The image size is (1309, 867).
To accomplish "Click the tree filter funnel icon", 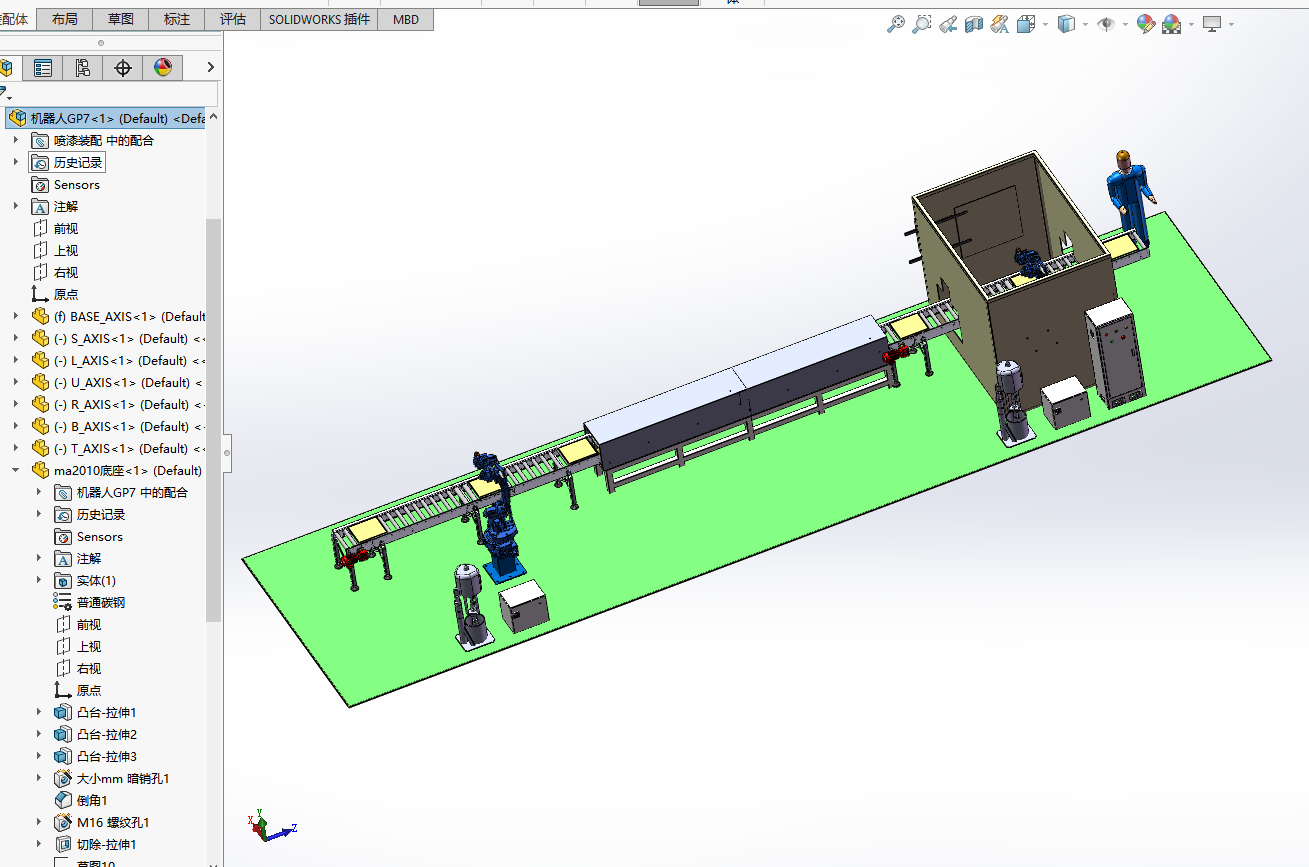I will 5,94.
